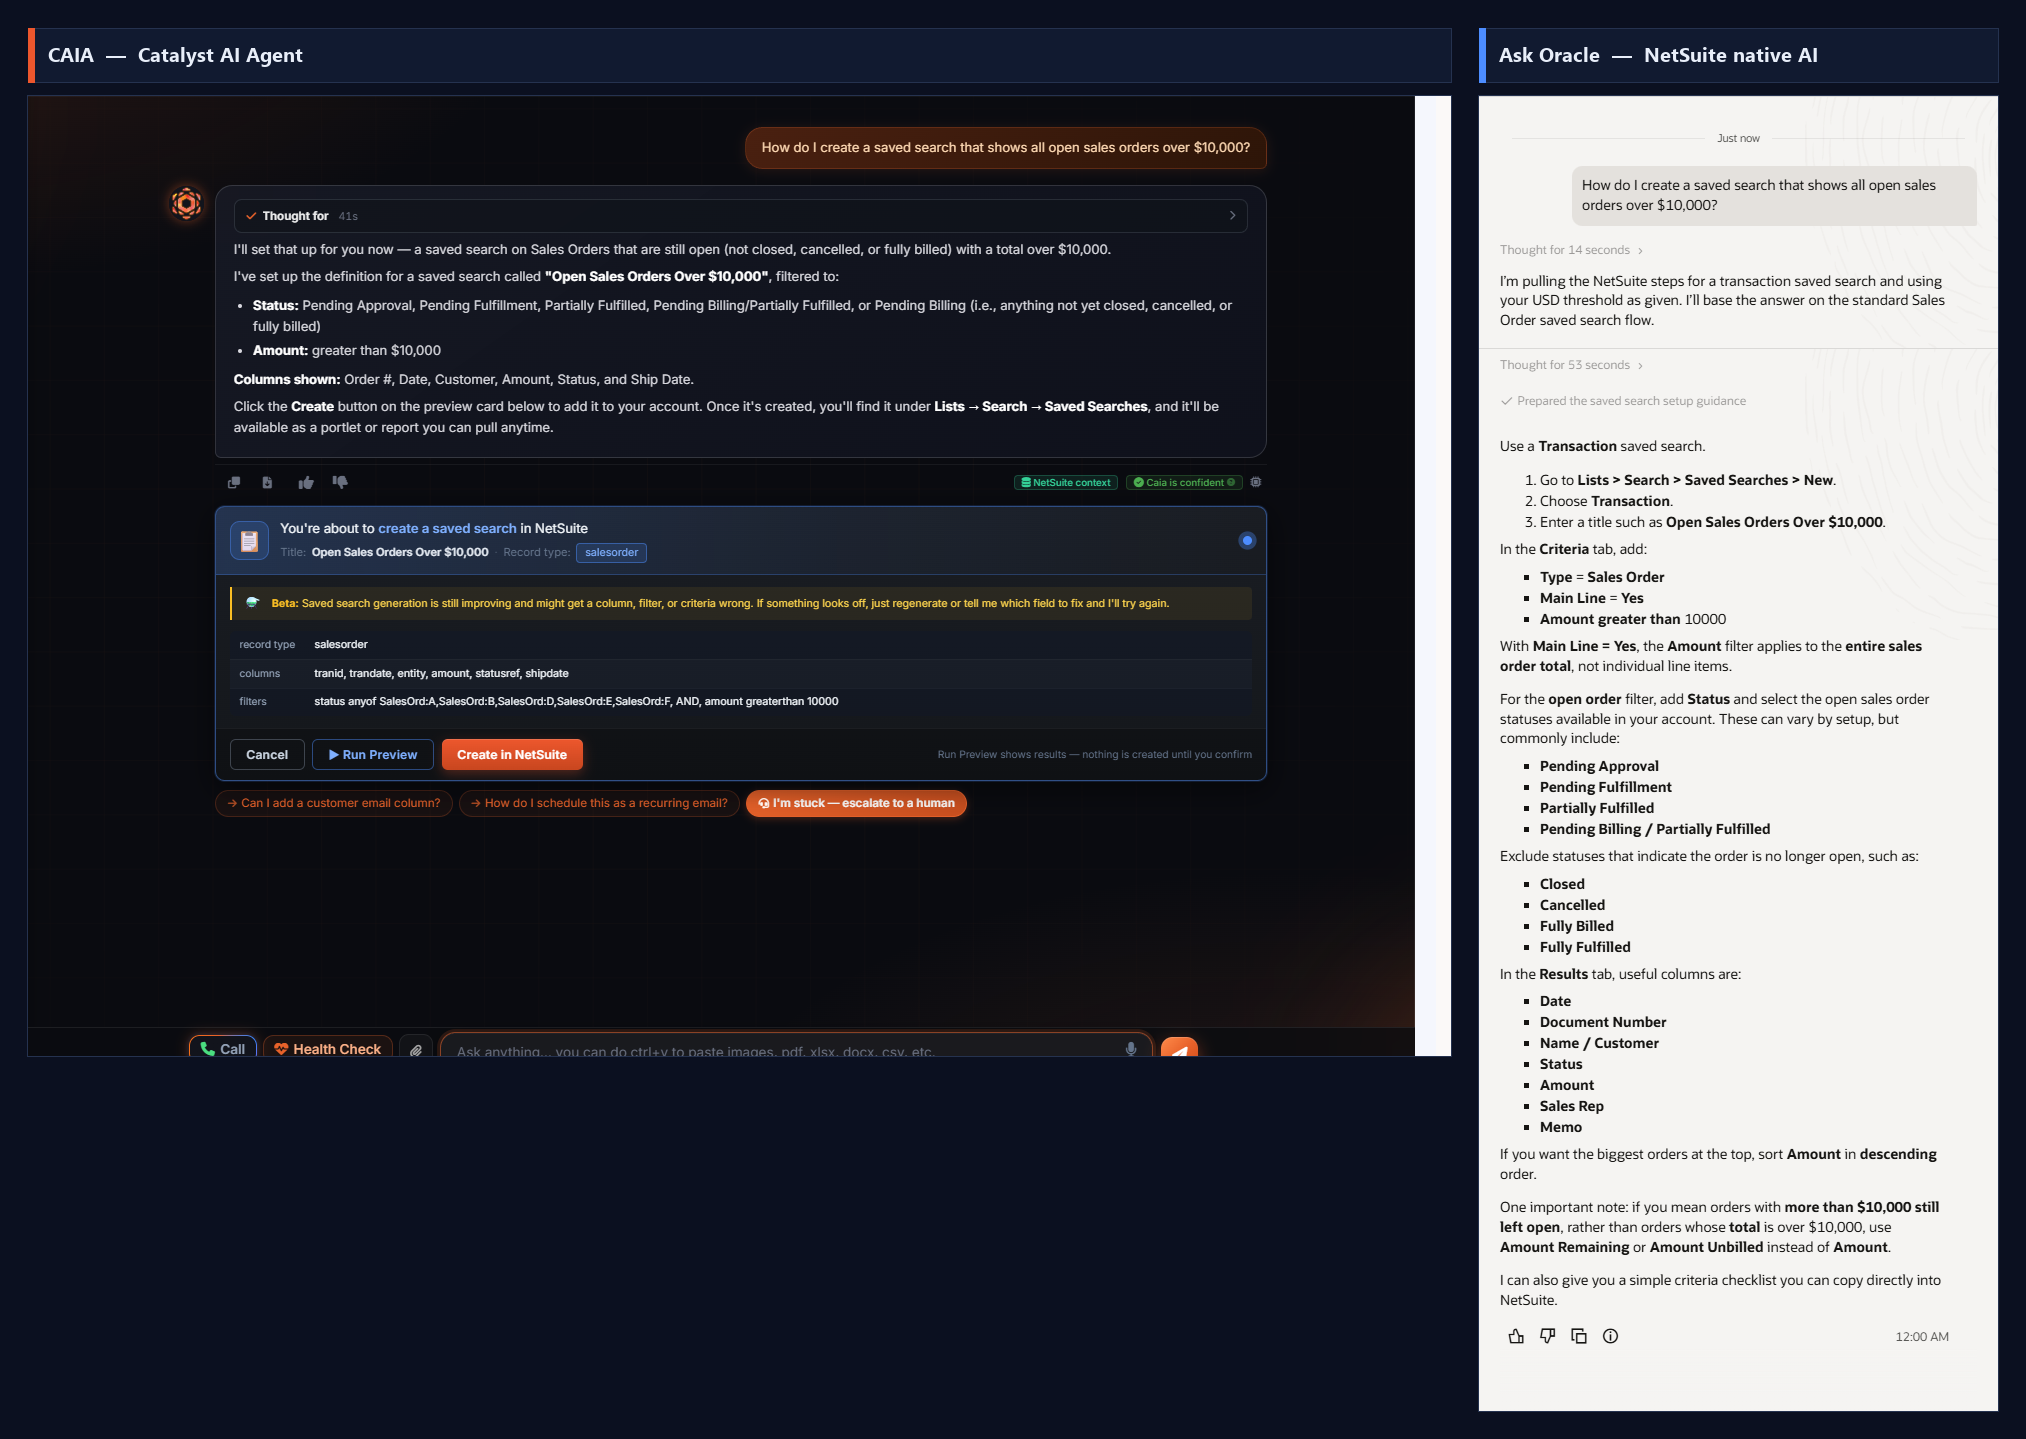Click 'Main Line = Yes' criteria bullet

coord(1591,598)
